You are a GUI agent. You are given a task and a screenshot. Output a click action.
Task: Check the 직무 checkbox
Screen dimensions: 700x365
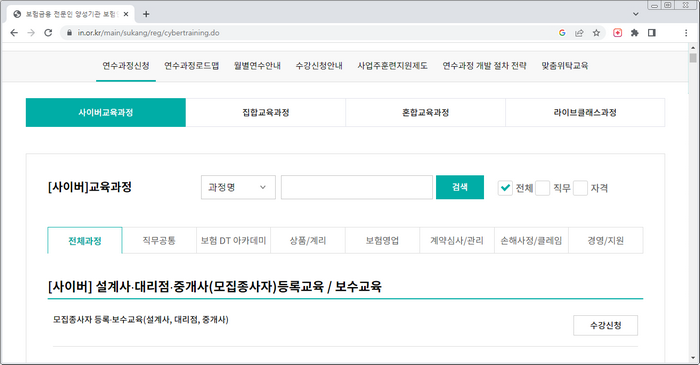542,188
